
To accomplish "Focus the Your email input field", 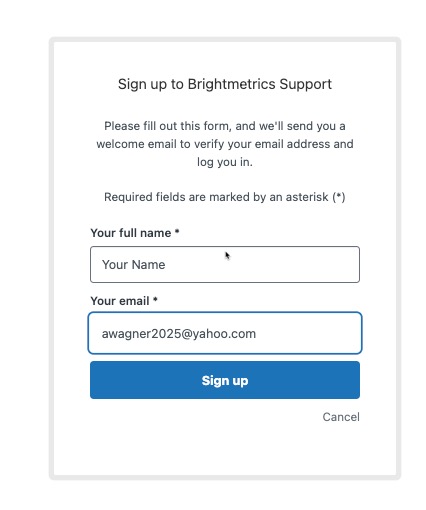I will [x=225, y=333].
